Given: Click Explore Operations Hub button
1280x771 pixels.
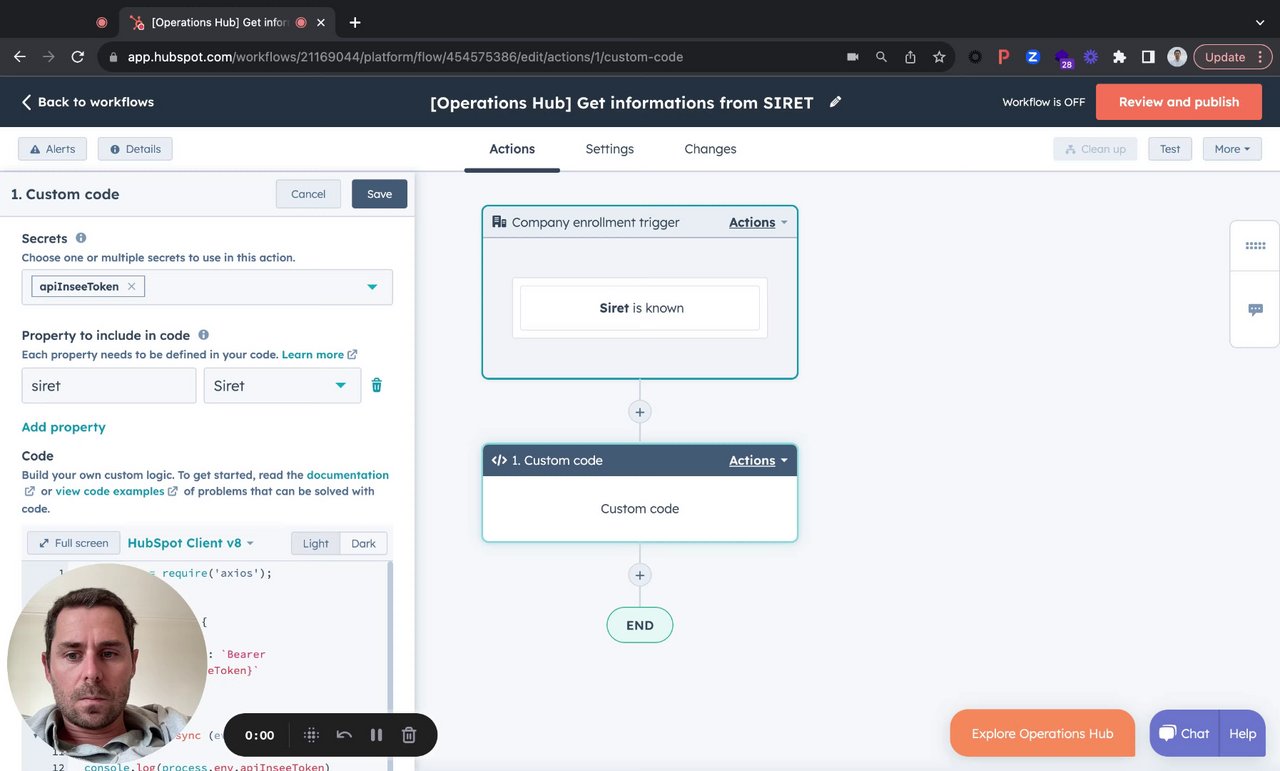Looking at the screenshot, I should click(x=1042, y=733).
